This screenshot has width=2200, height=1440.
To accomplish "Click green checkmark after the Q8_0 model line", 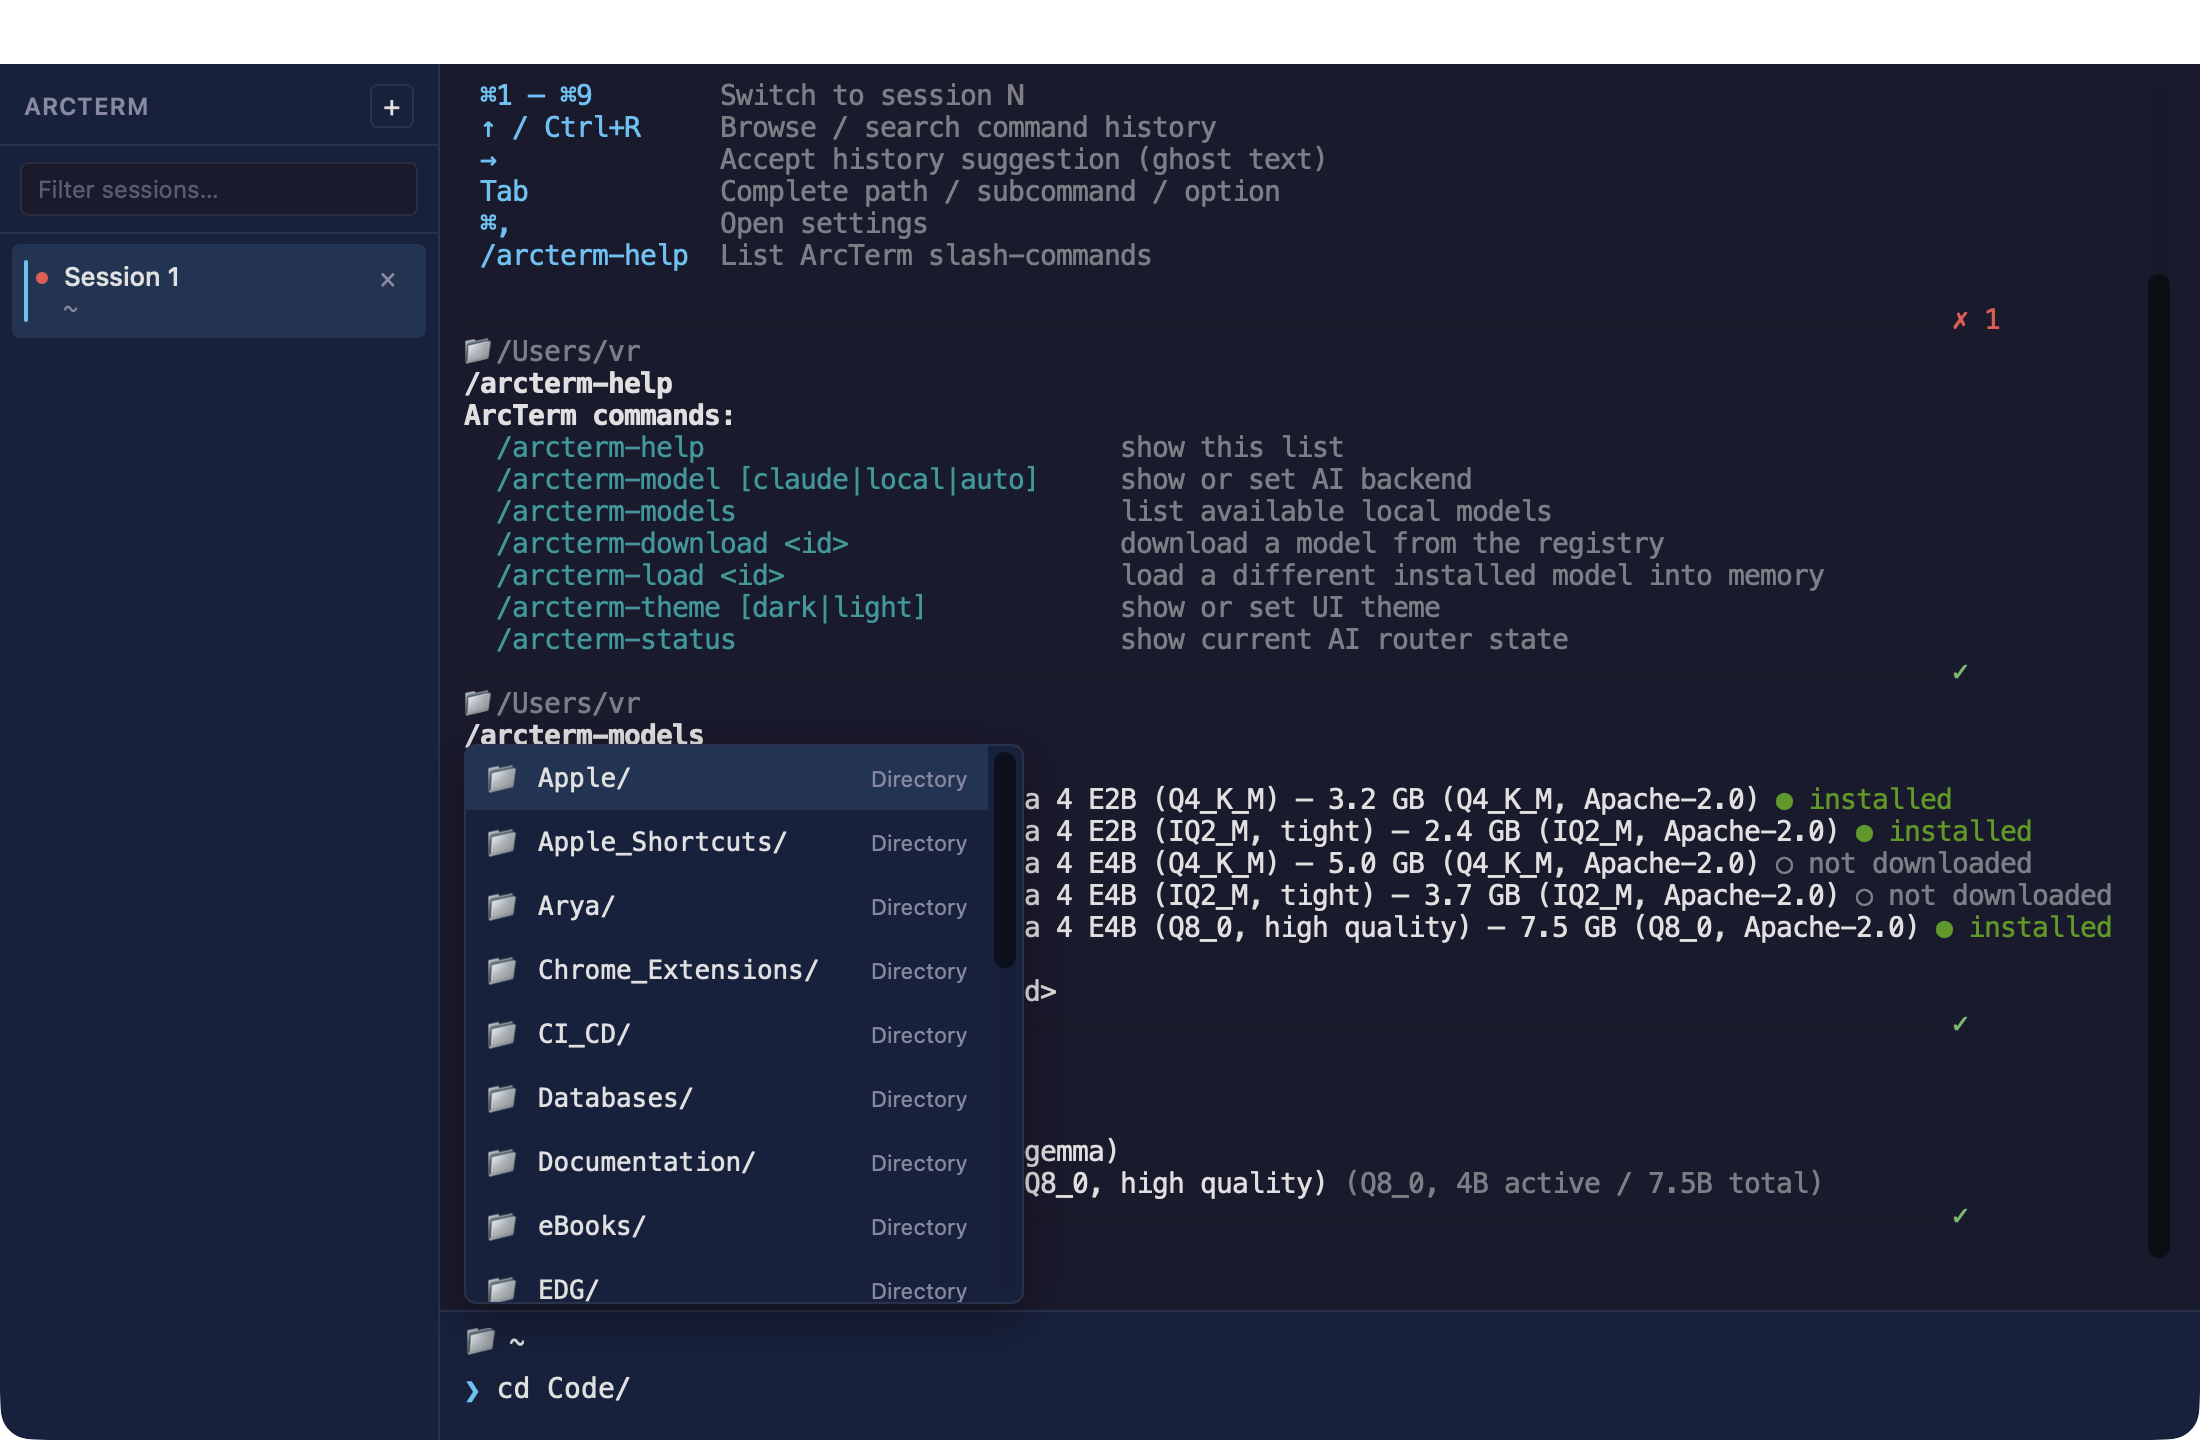I will (1960, 1216).
